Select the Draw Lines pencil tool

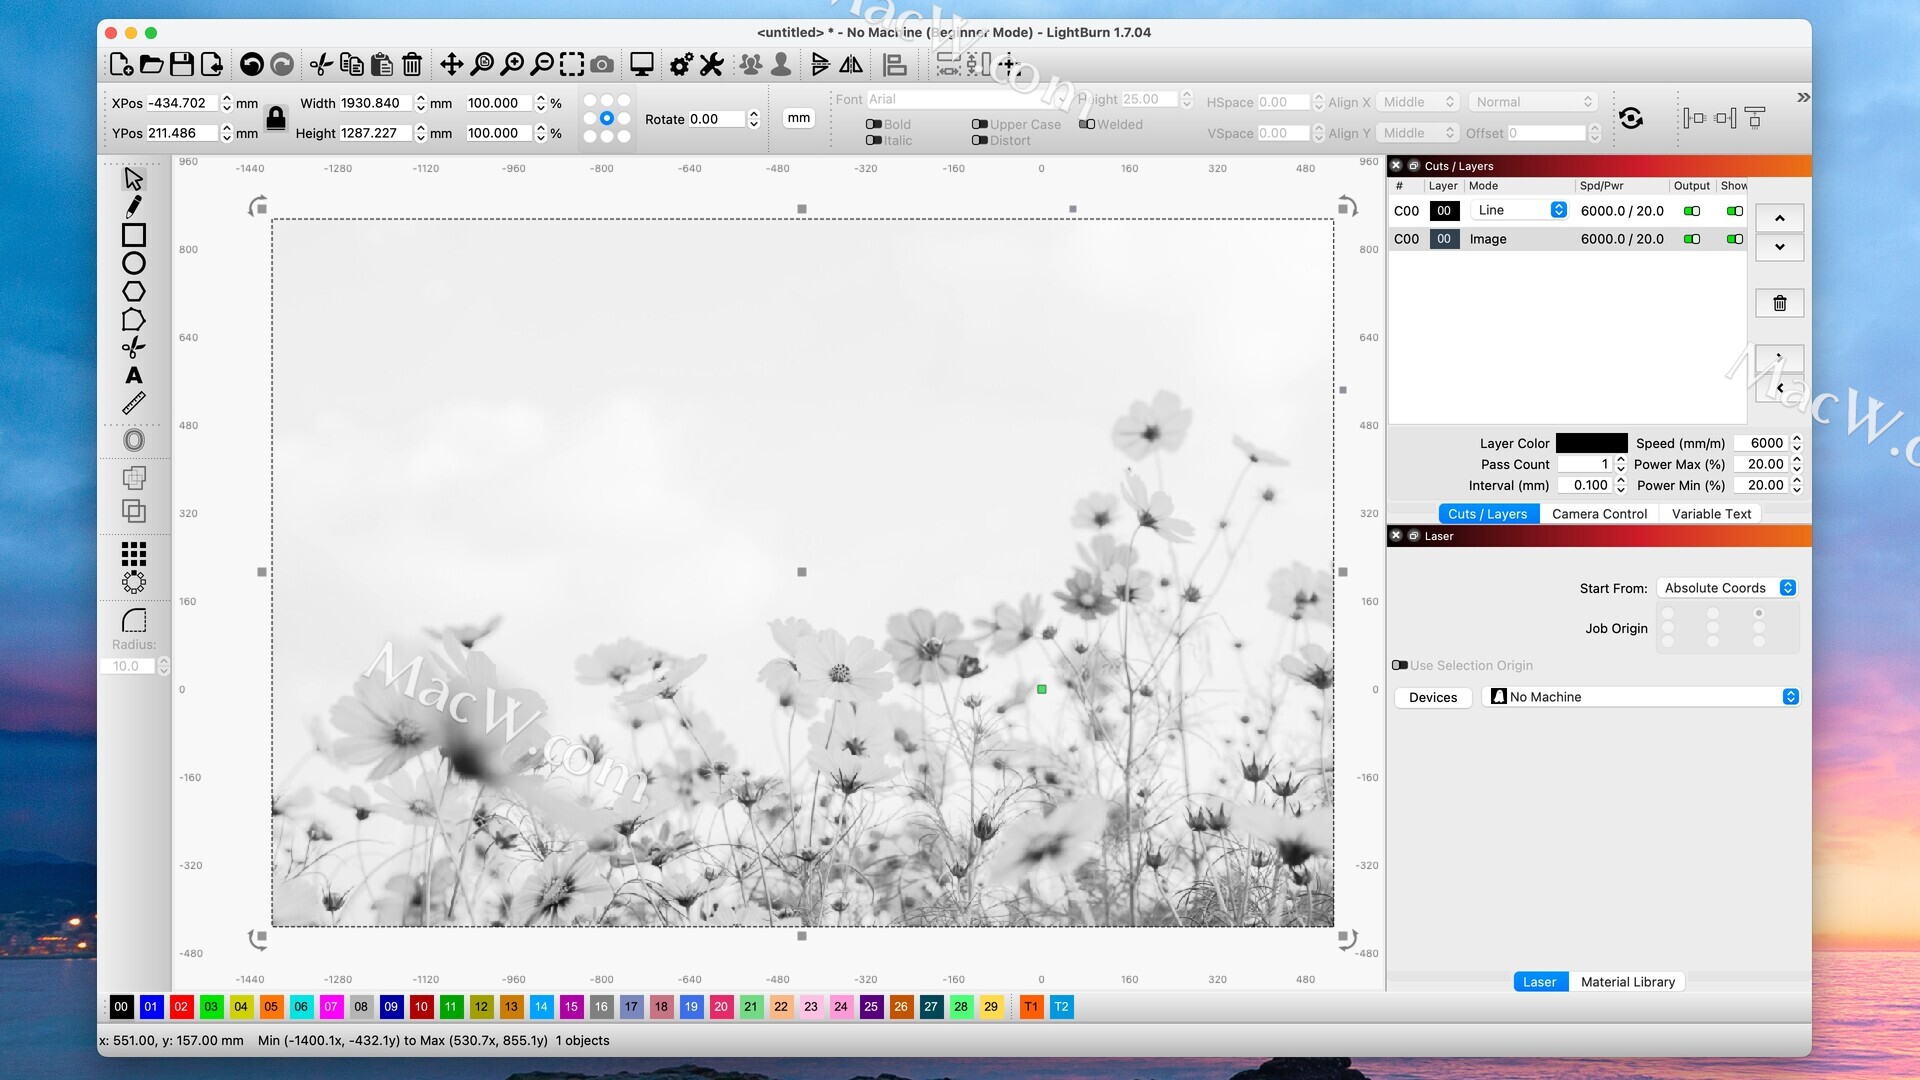[133, 207]
